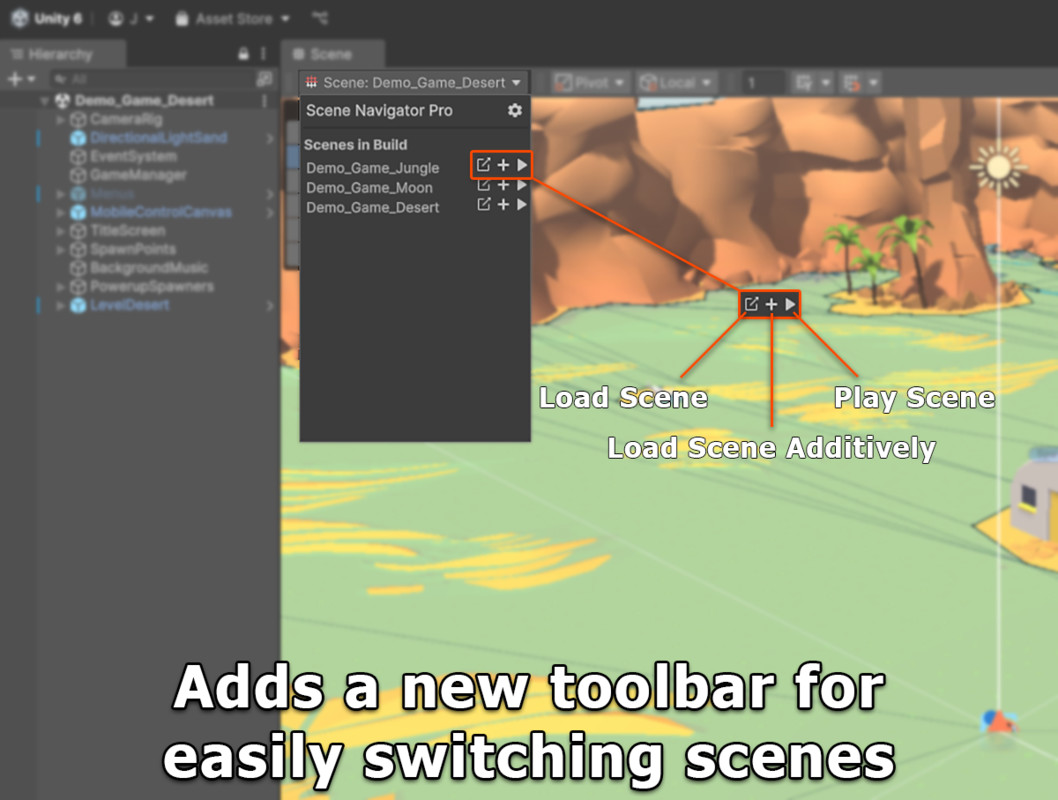
Task: Expand the MobileControlCanvas object
Action: [x=60, y=212]
